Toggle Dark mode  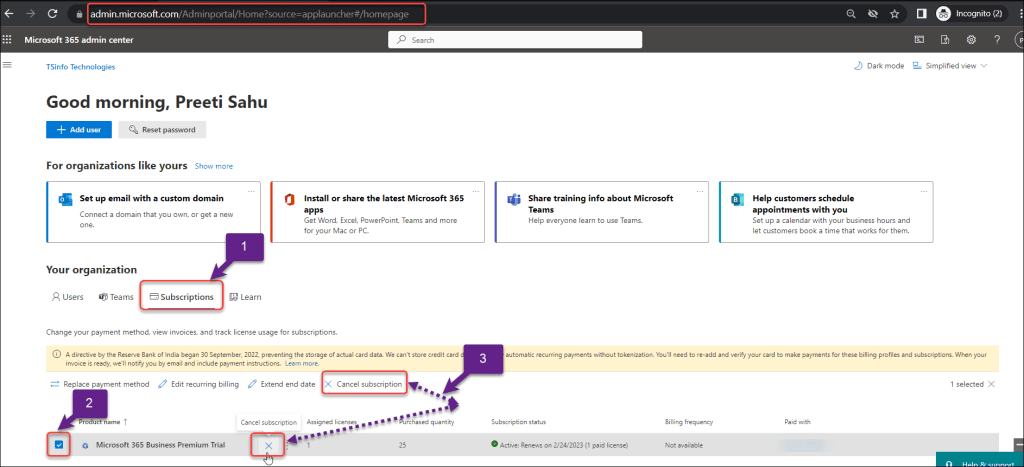878,66
